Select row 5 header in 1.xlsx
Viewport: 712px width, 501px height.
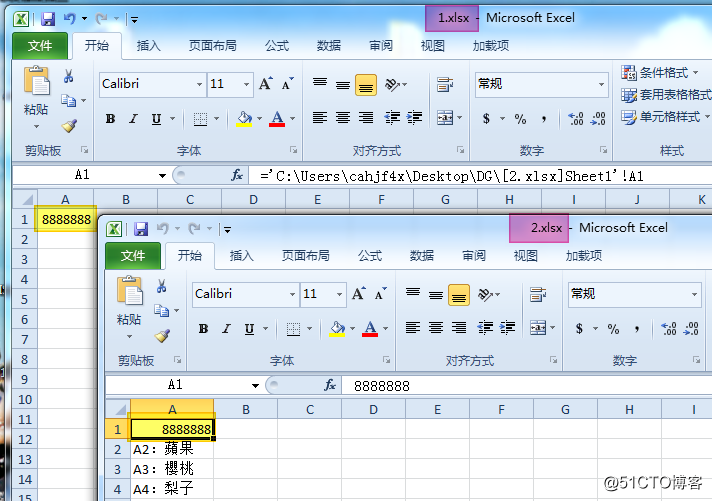25,299
